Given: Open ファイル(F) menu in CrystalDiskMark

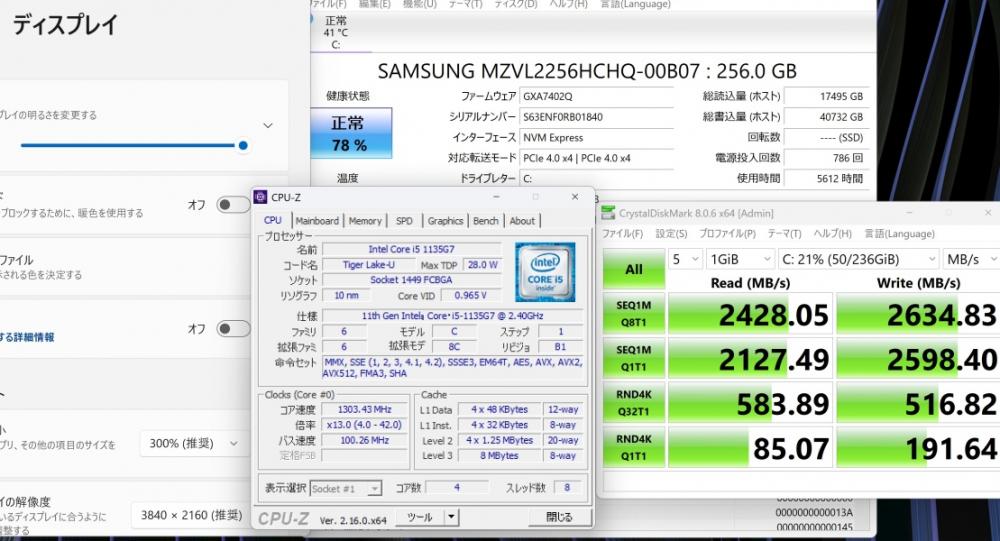Looking at the screenshot, I should 622,233.
